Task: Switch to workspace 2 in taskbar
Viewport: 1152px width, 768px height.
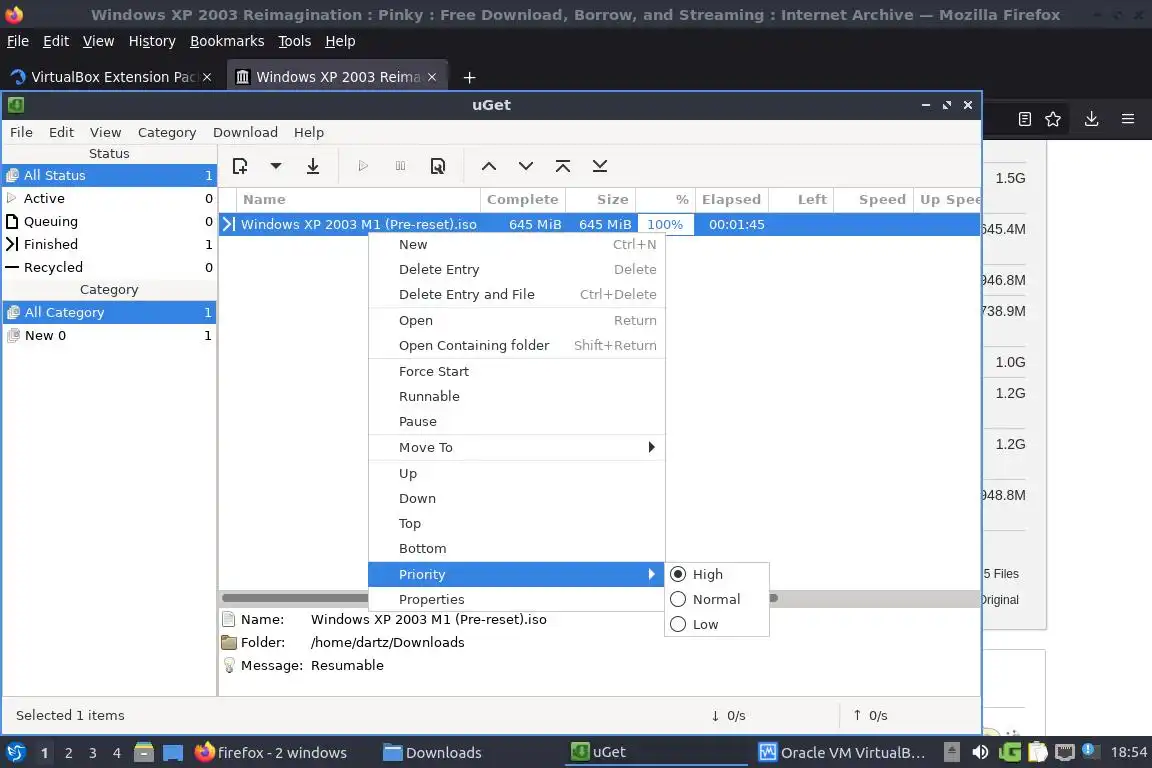Action: tap(68, 753)
